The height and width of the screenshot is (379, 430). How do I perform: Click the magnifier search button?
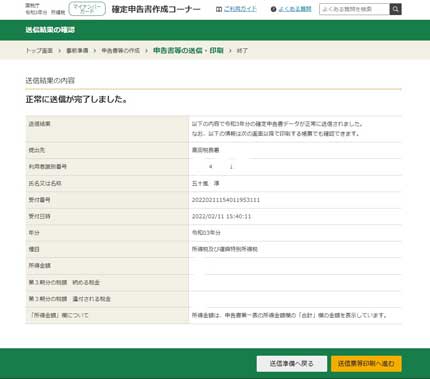pyautogui.click(x=395, y=9)
